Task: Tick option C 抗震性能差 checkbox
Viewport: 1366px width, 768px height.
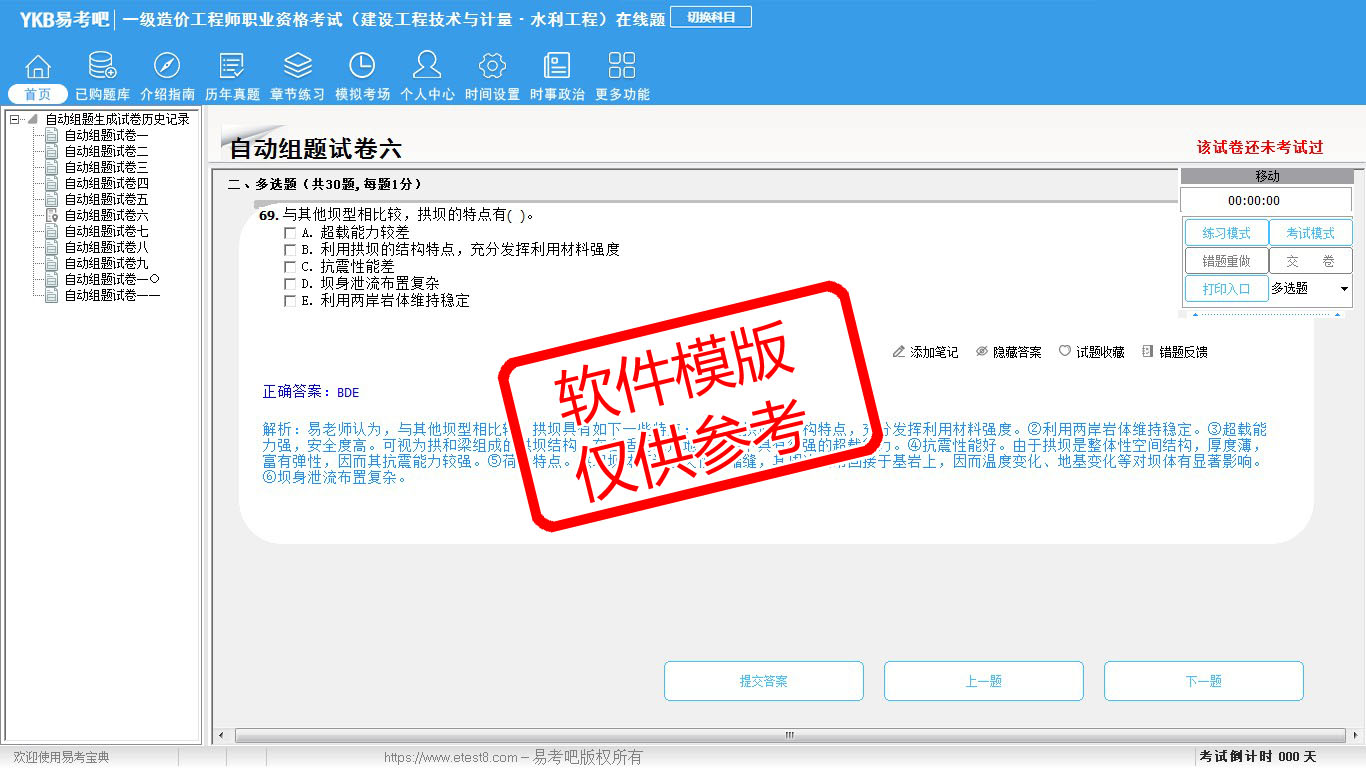Action: (290, 267)
